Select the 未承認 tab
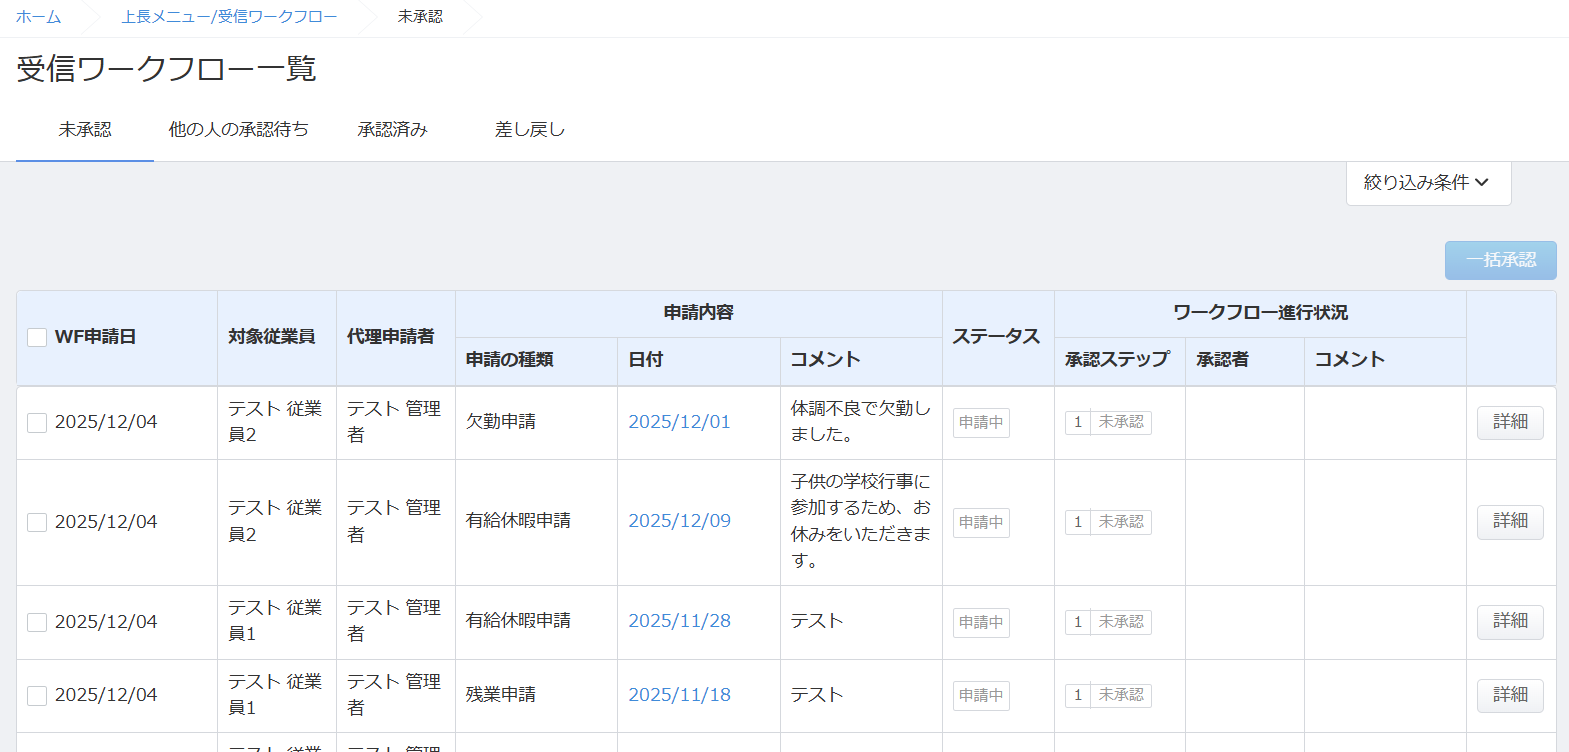The image size is (1569, 752). tap(85, 130)
